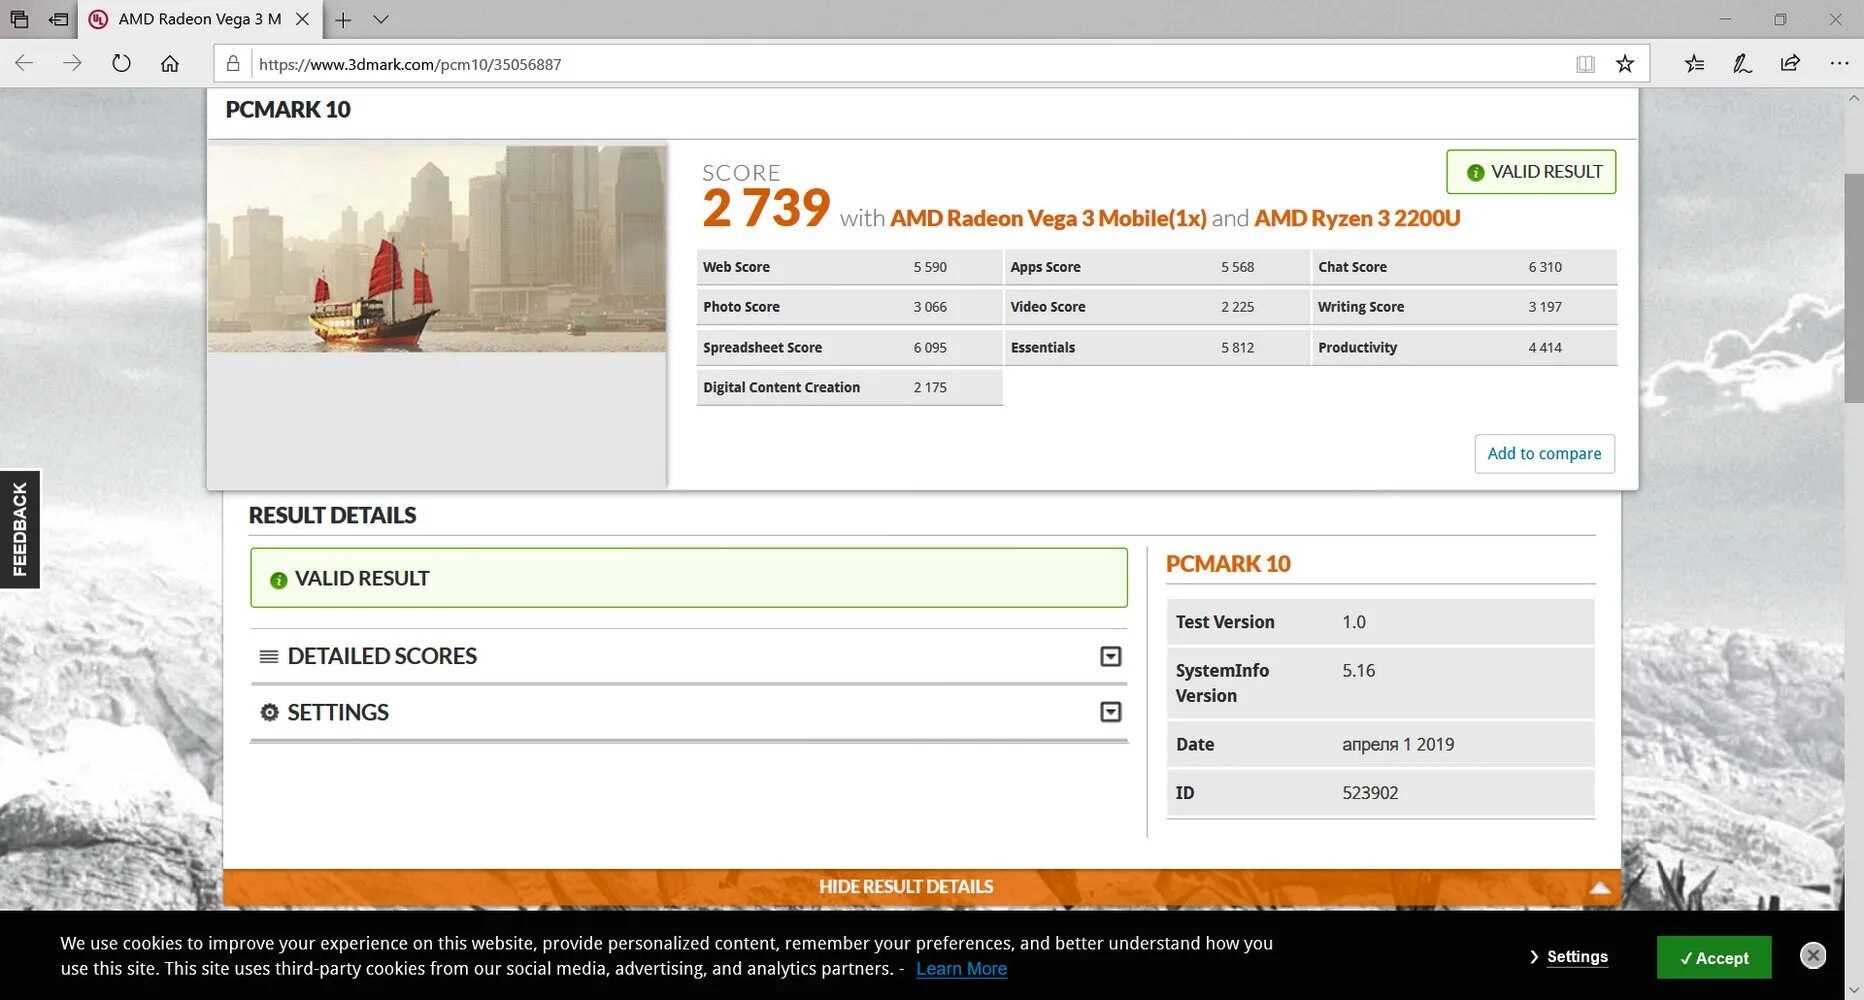The width and height of the screenshot is (1864, 1000).
Task: Go to the Home page icon
Action: point(170,64)
